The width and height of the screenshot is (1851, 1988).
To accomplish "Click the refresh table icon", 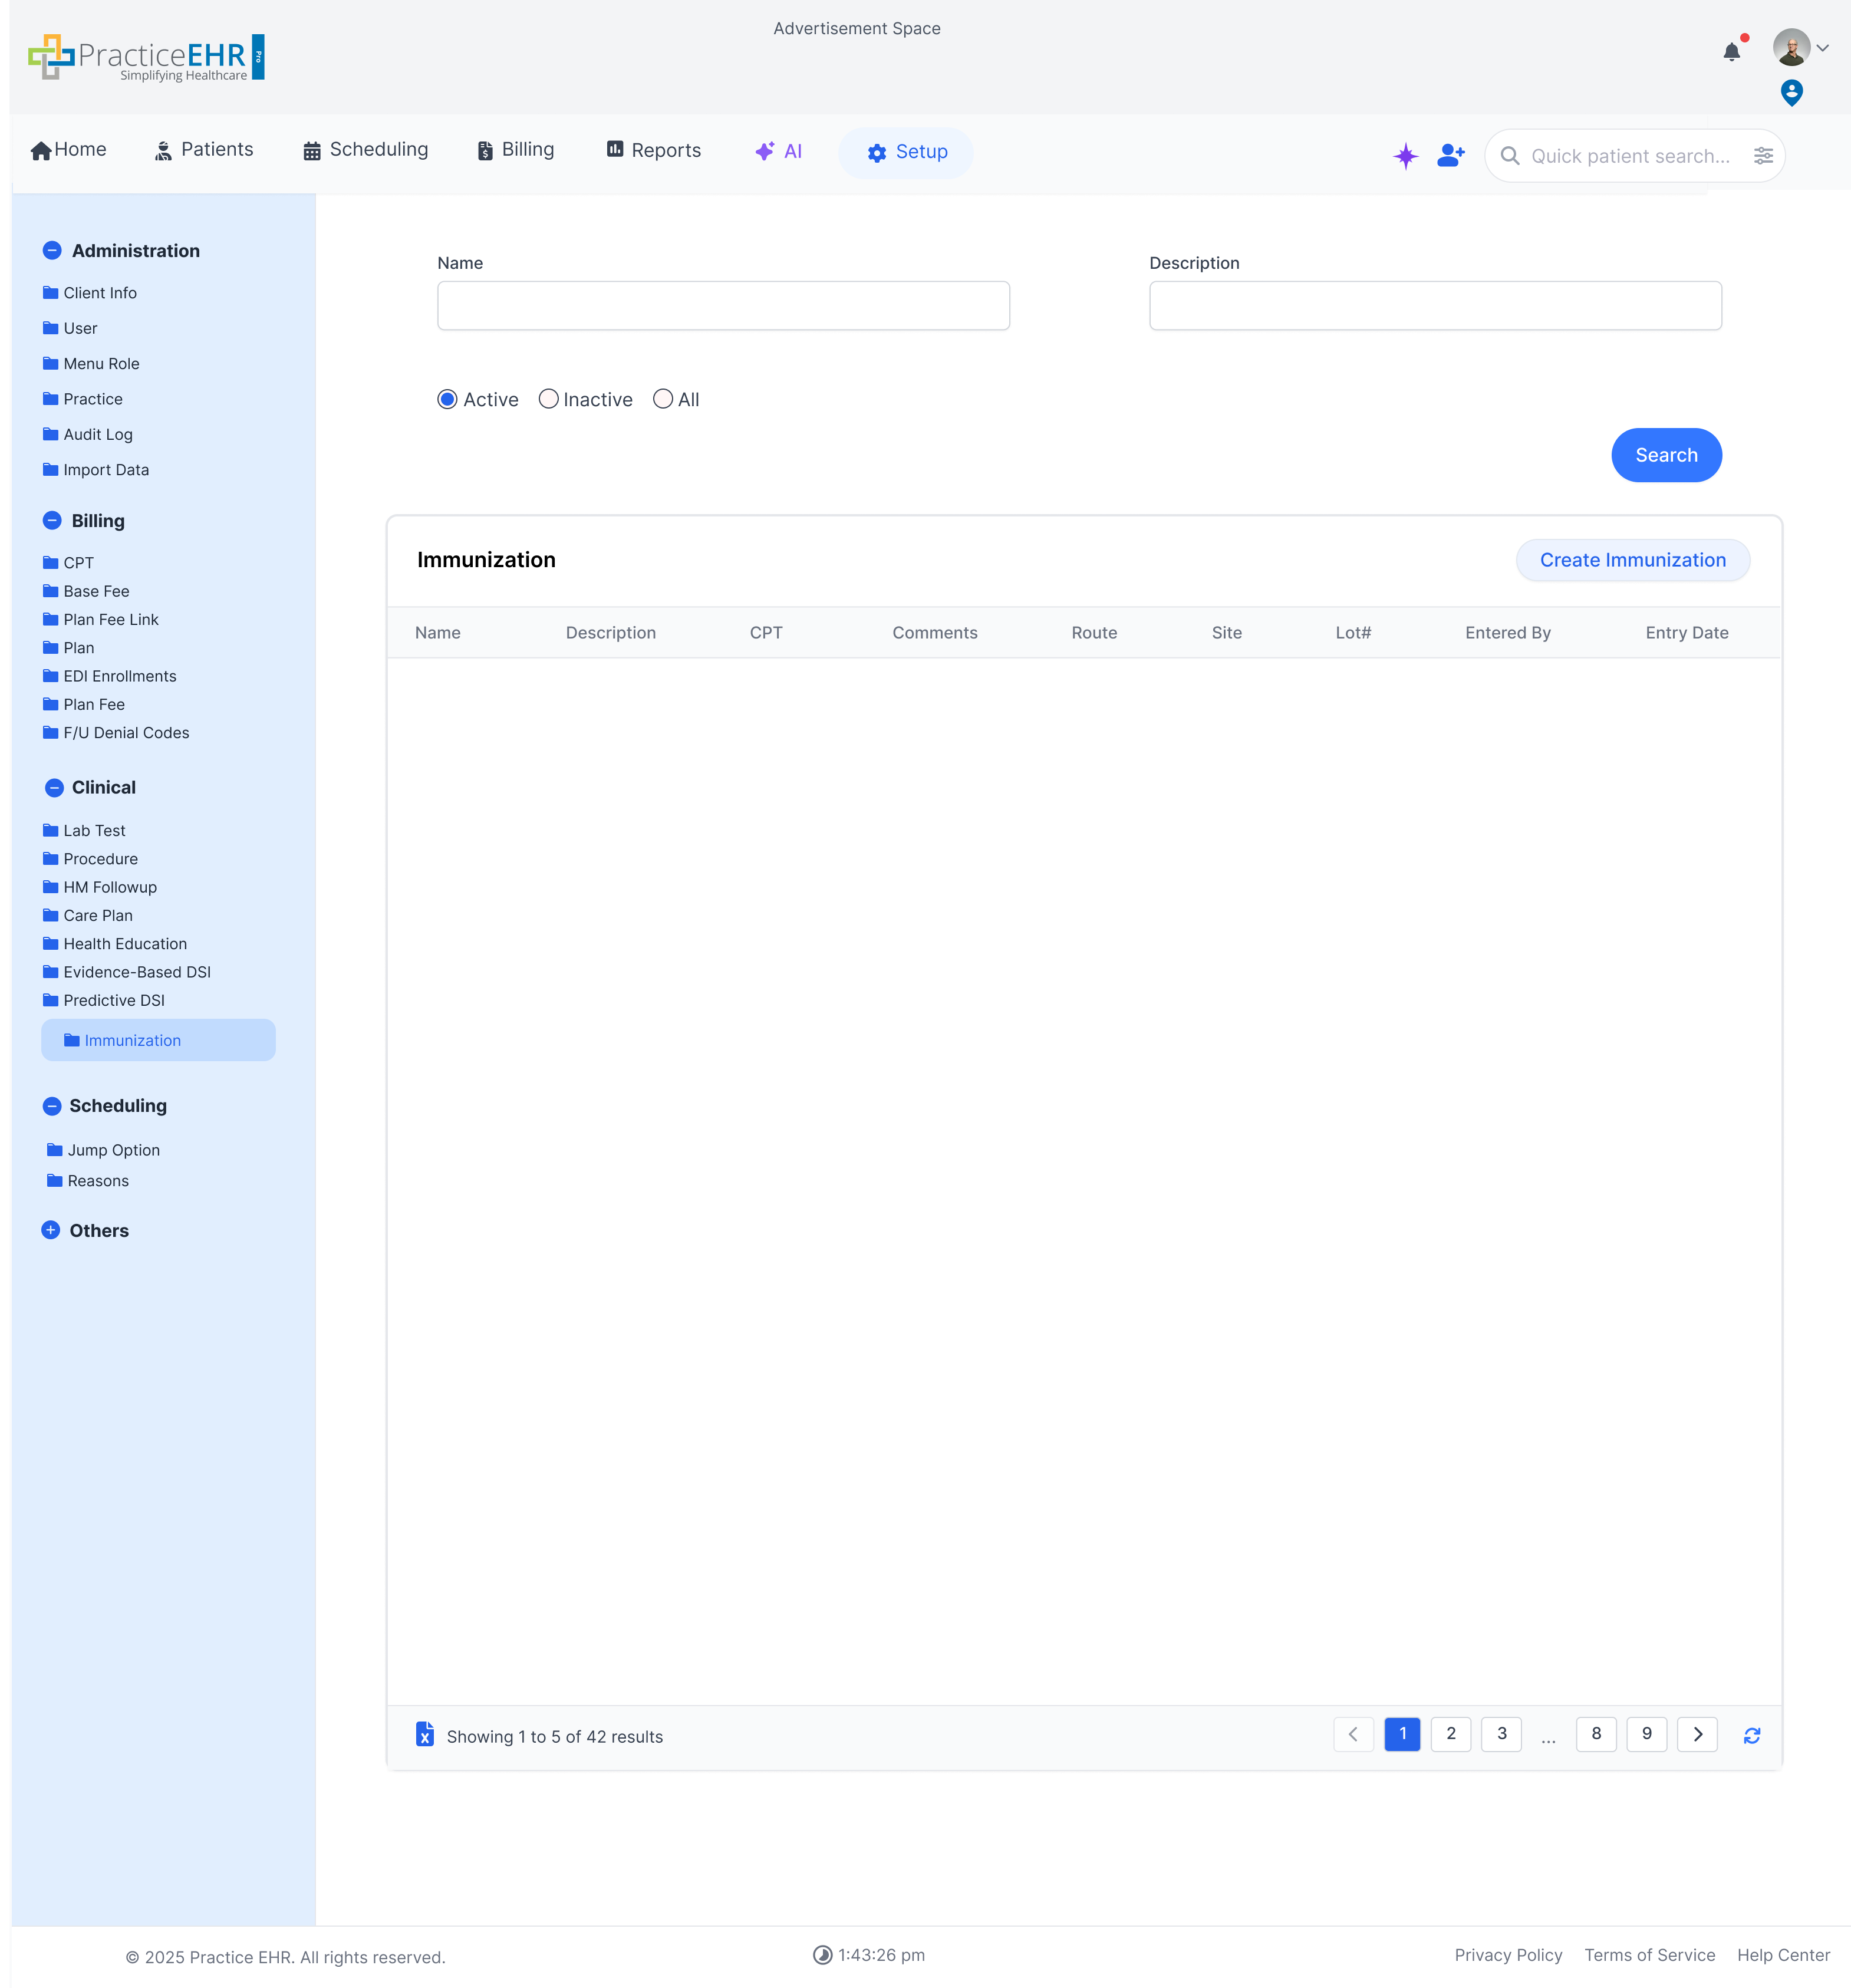I will tap(1752, 1735).
